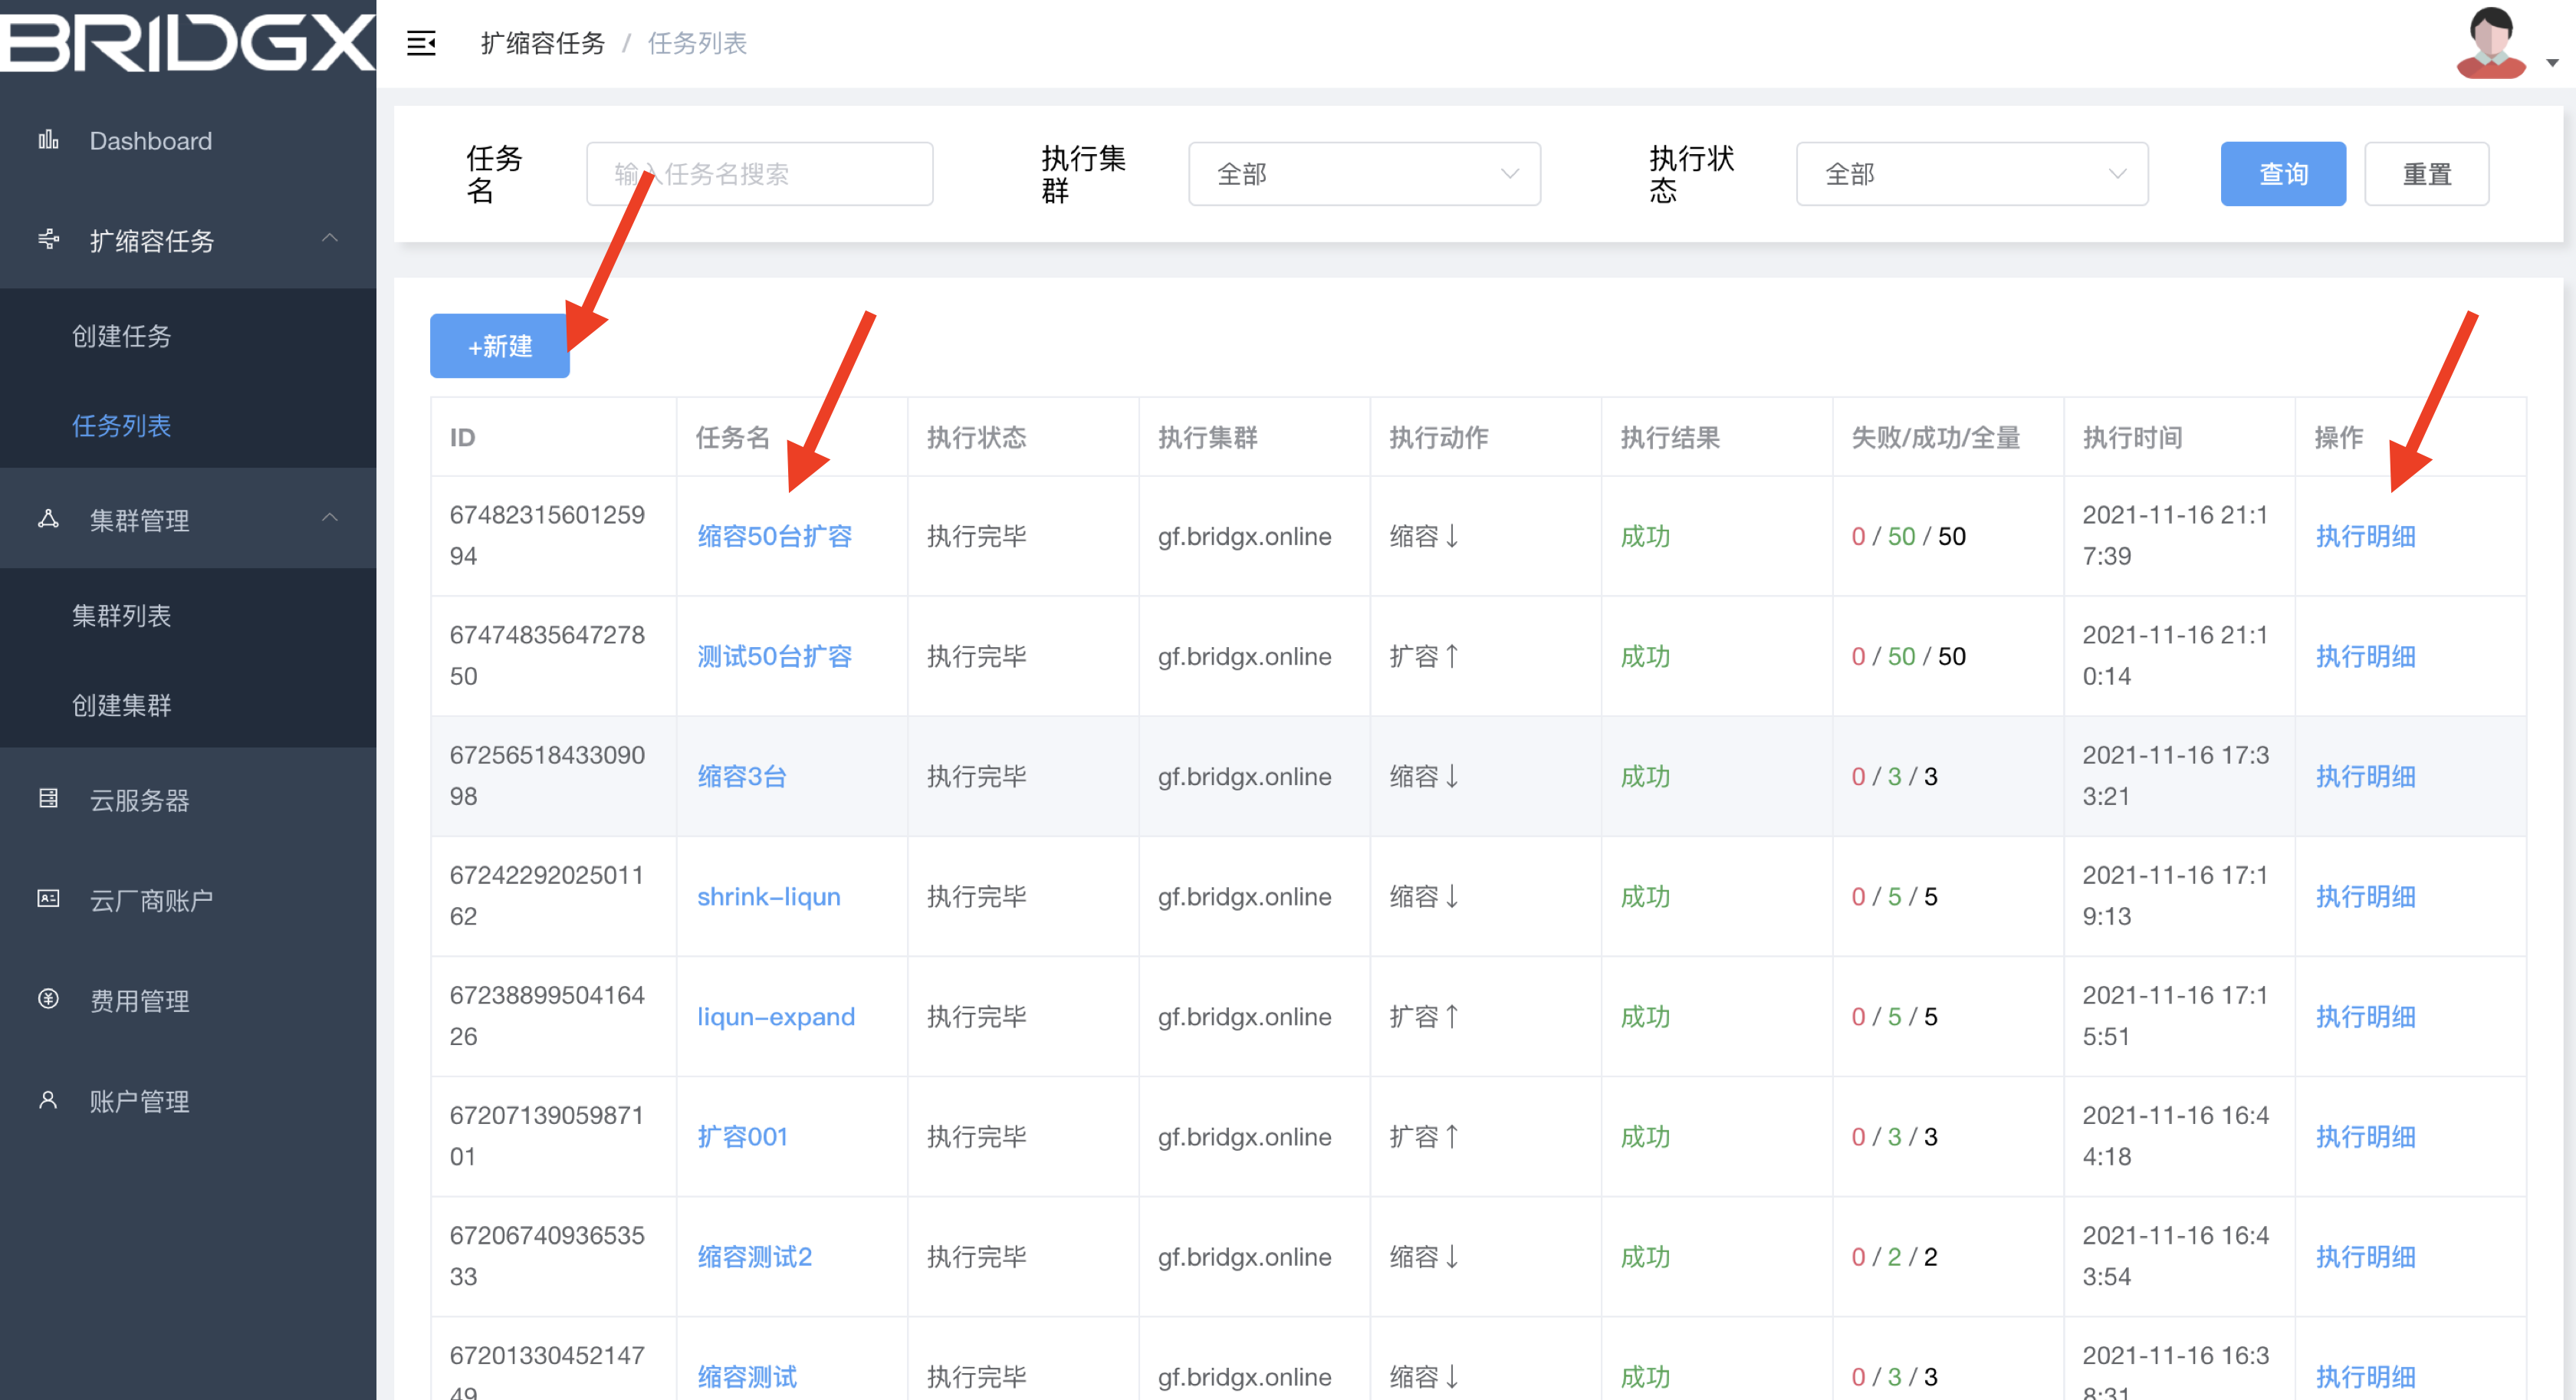Screen dimensions: 2576x1400
Task: Open the 集群列表 menu item
Action: (122, 616)
